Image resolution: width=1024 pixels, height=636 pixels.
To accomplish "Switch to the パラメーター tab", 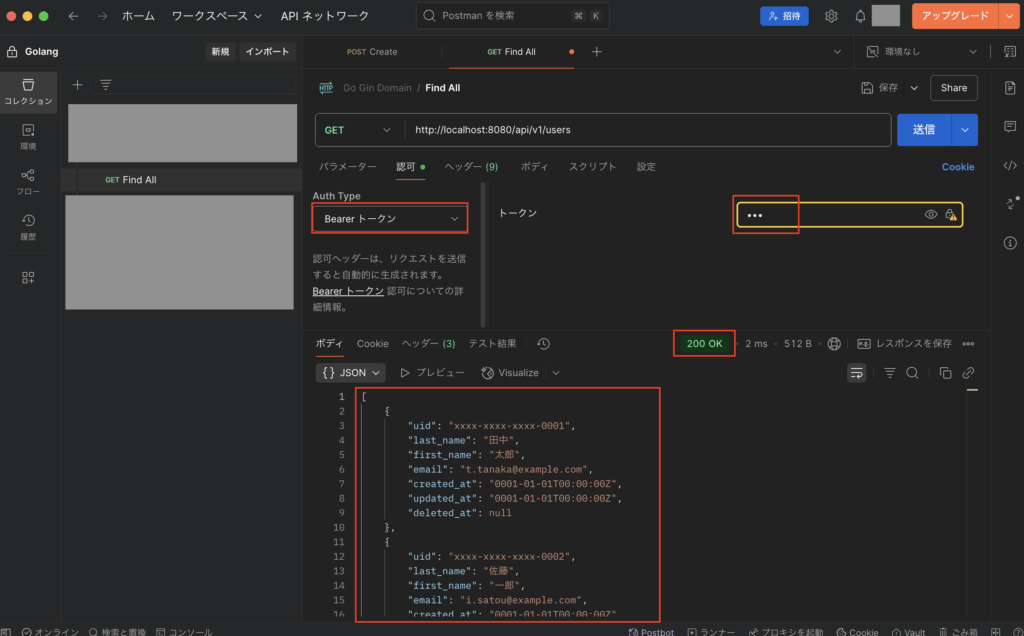I will pos(347,167).
